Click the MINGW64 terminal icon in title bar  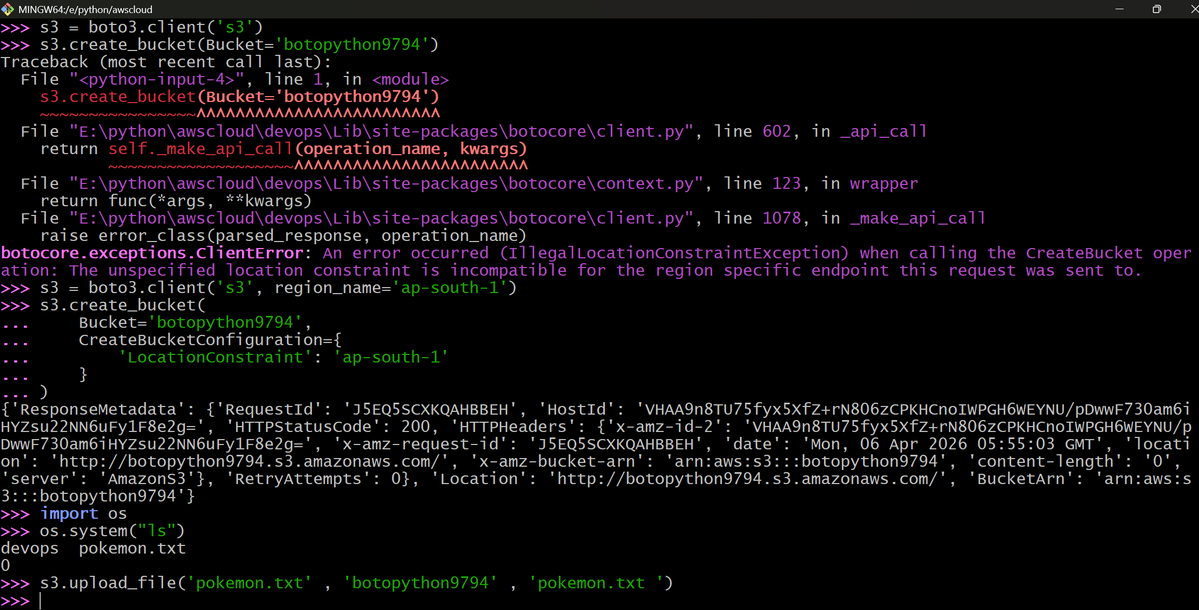[8, 9]
